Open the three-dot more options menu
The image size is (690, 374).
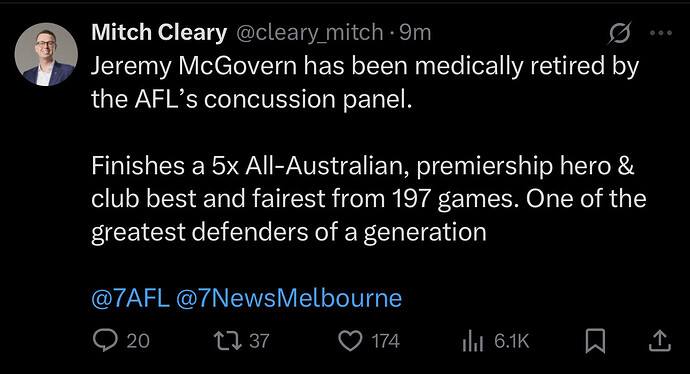(661, 33)
